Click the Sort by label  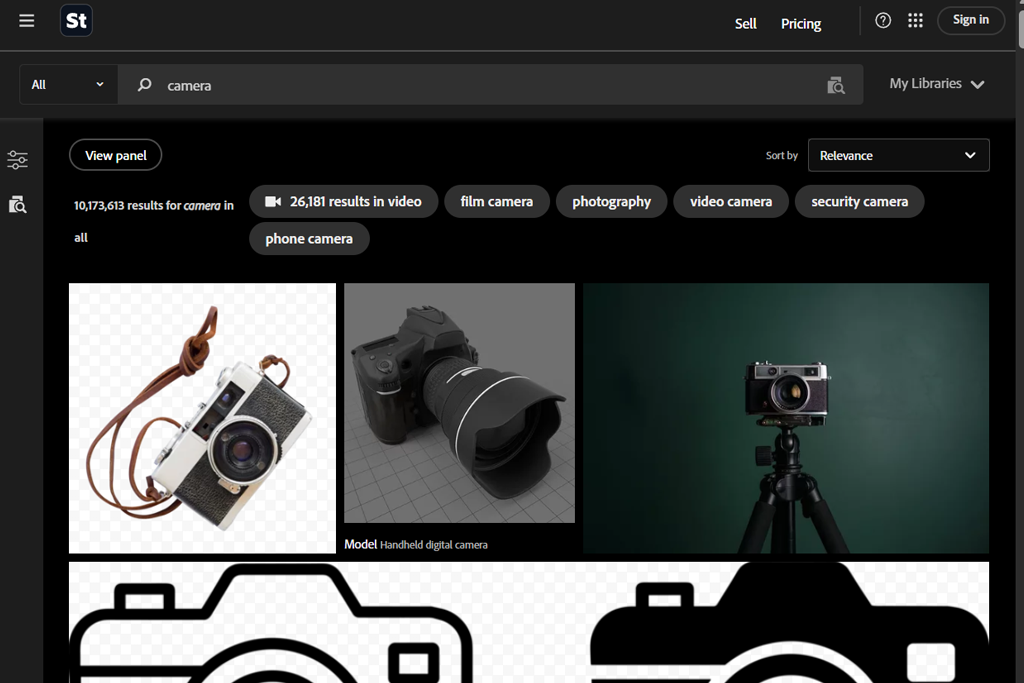tap(782, 155)
